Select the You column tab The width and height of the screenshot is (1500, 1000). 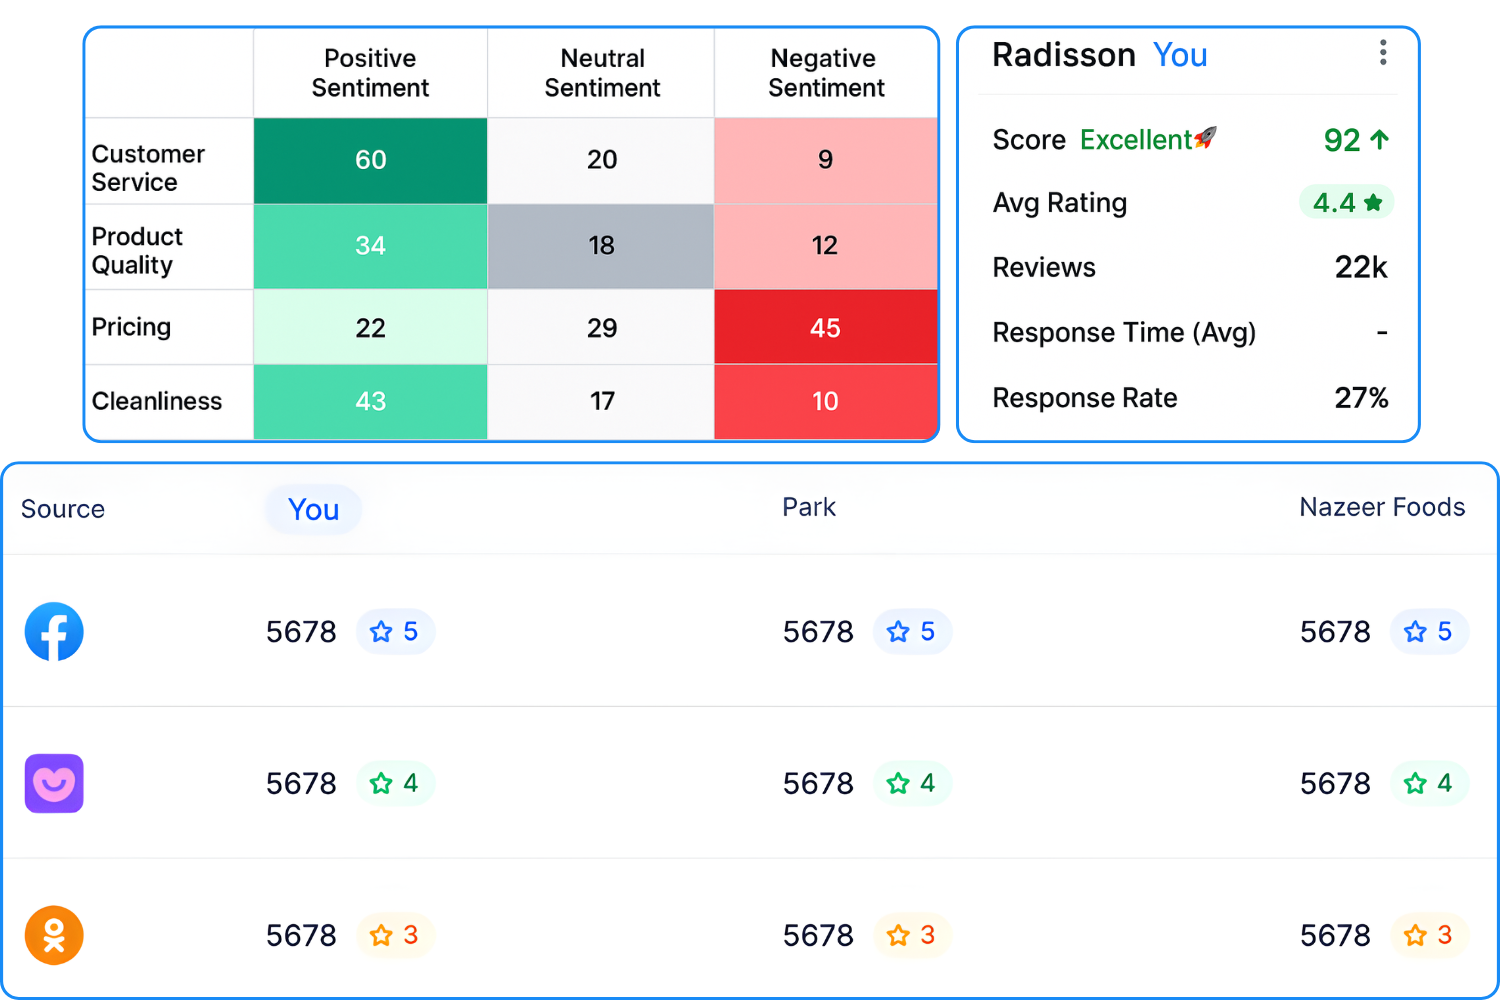tap(313, 510)
